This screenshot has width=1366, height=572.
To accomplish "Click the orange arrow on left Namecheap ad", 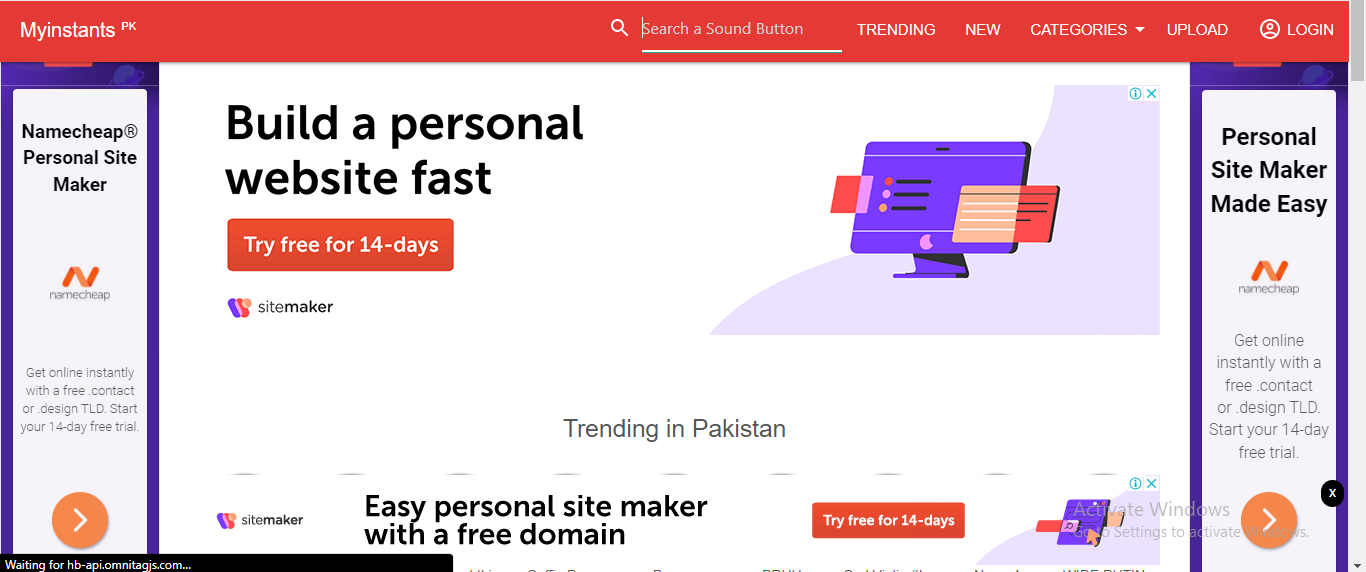I will tap(80, 520).
